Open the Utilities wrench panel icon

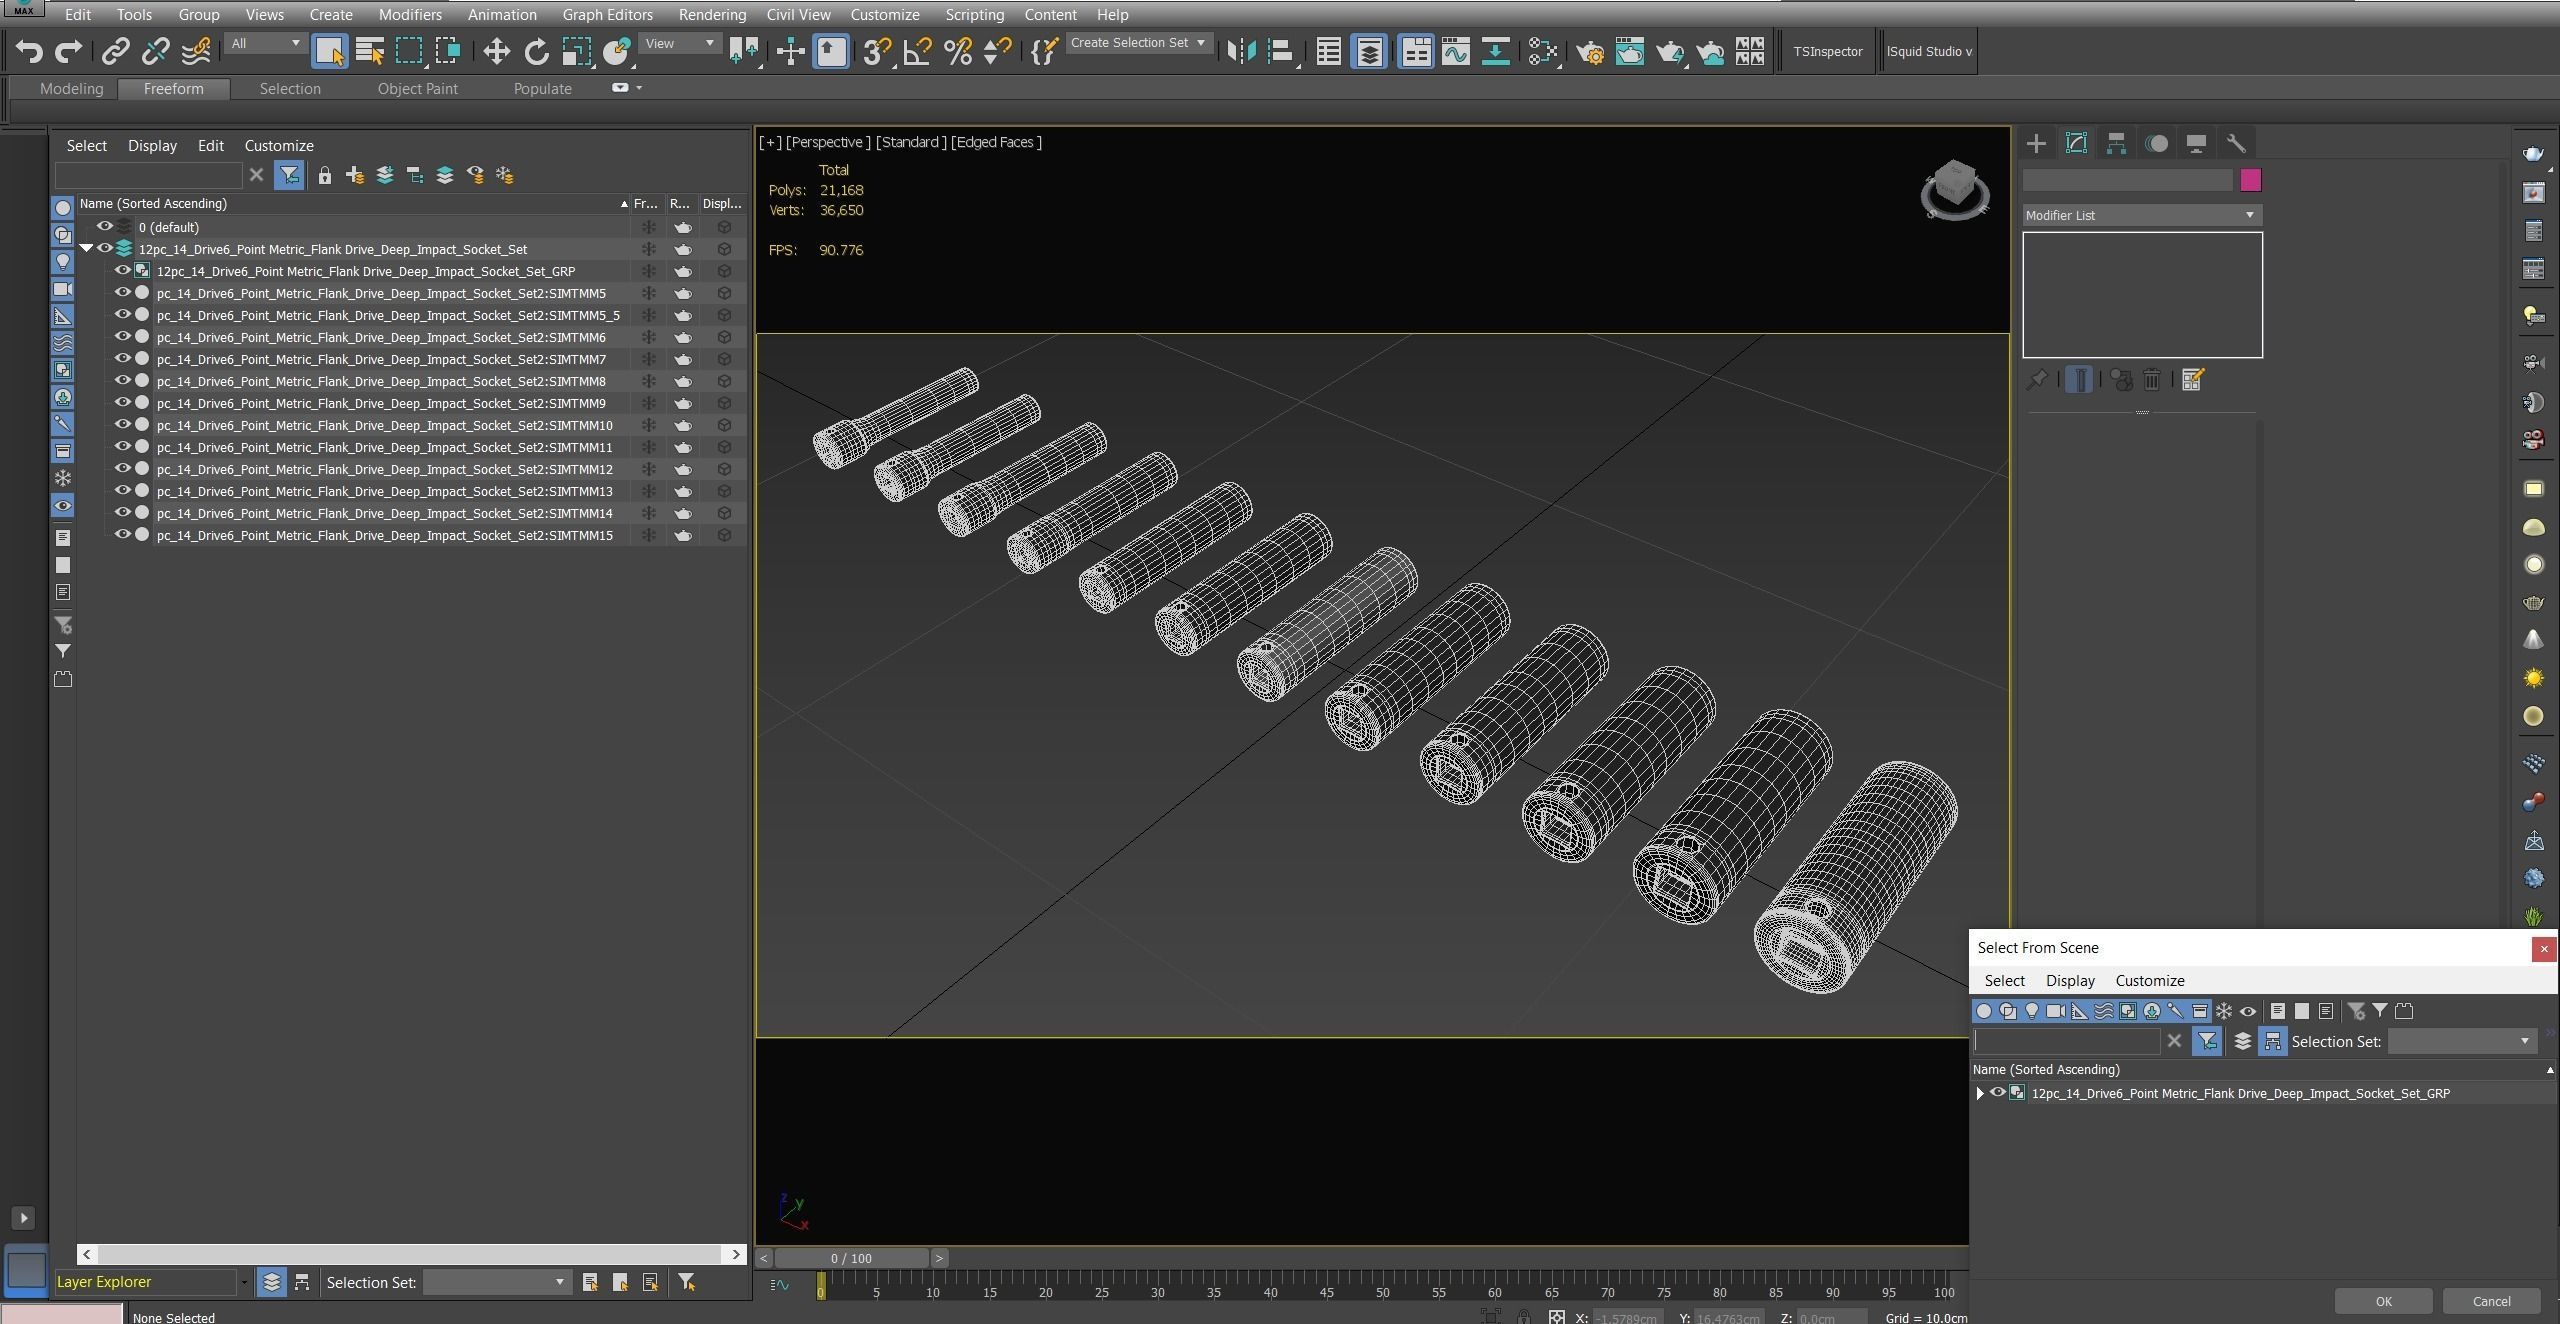(2236, 143)
